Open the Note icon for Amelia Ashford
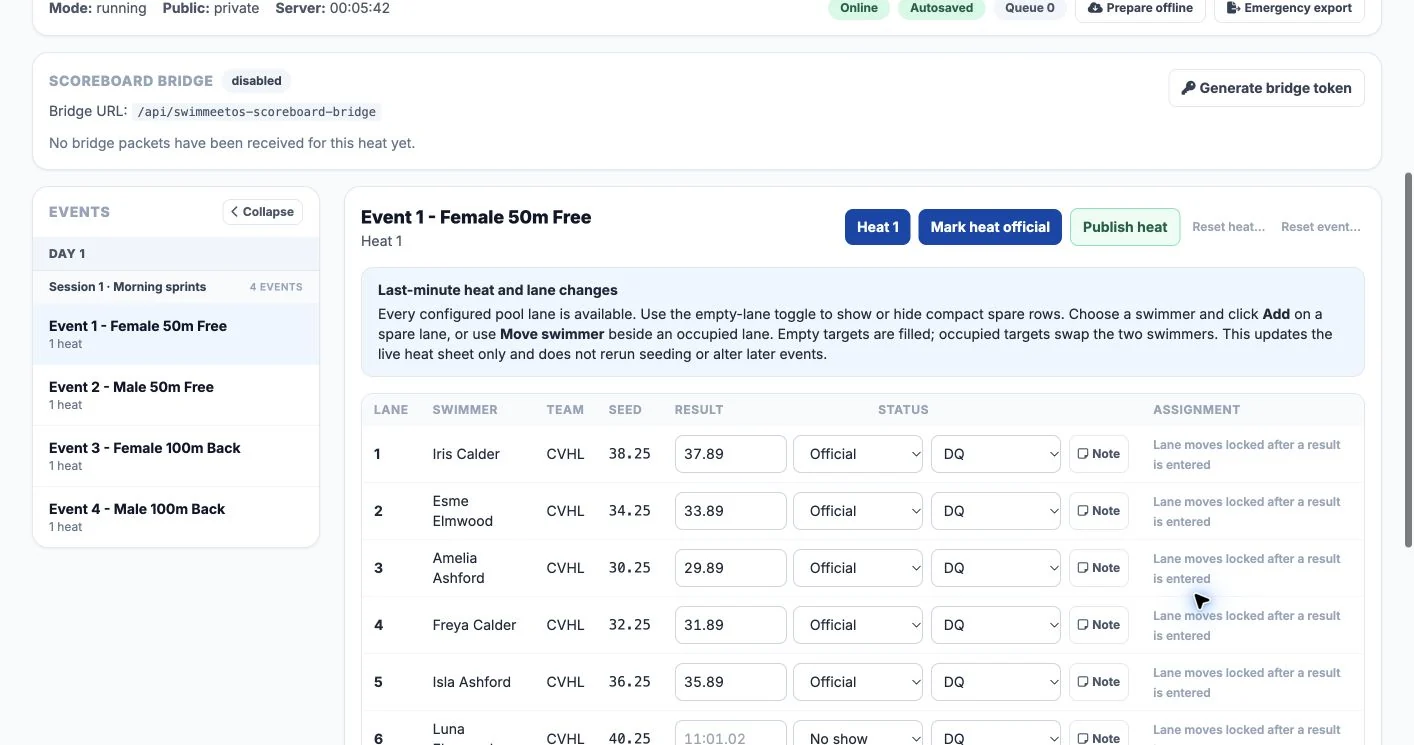1414x745 pixels. [x=1082, y=568]
